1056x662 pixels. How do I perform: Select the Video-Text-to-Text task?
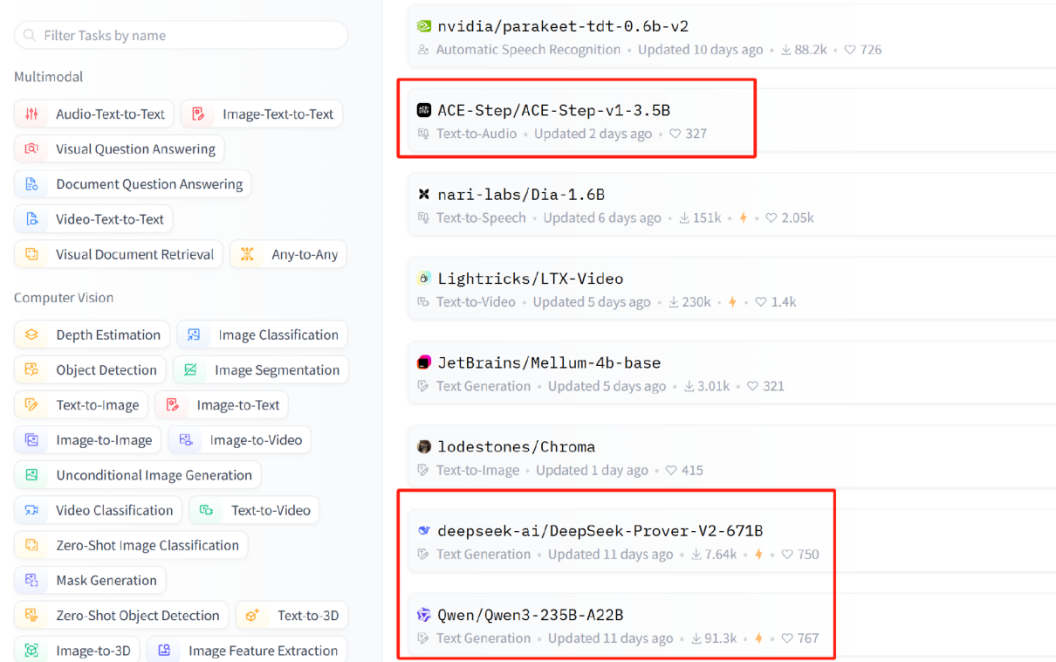tap(94, 219)
